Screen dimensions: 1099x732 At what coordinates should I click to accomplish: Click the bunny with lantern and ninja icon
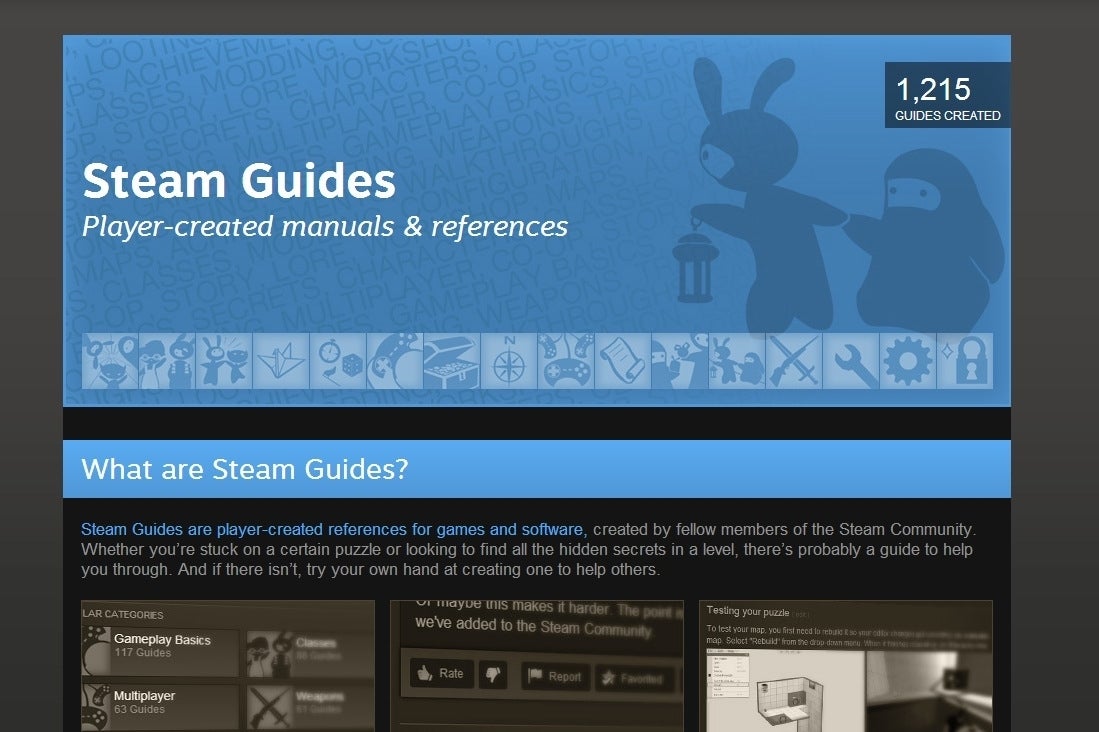point(737,360)
